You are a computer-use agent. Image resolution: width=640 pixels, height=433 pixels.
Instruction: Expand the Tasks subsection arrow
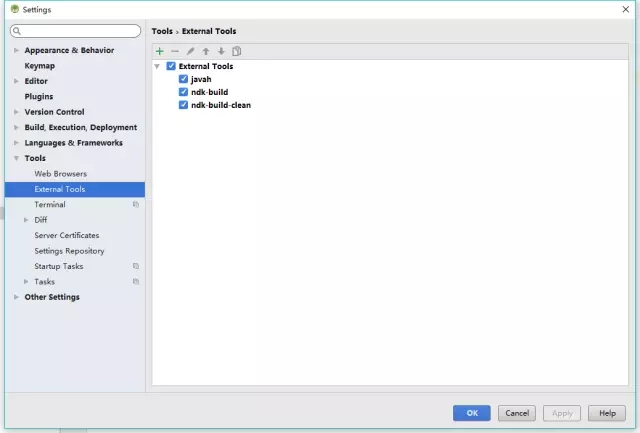pyautogui.click(x=26, y=282)
